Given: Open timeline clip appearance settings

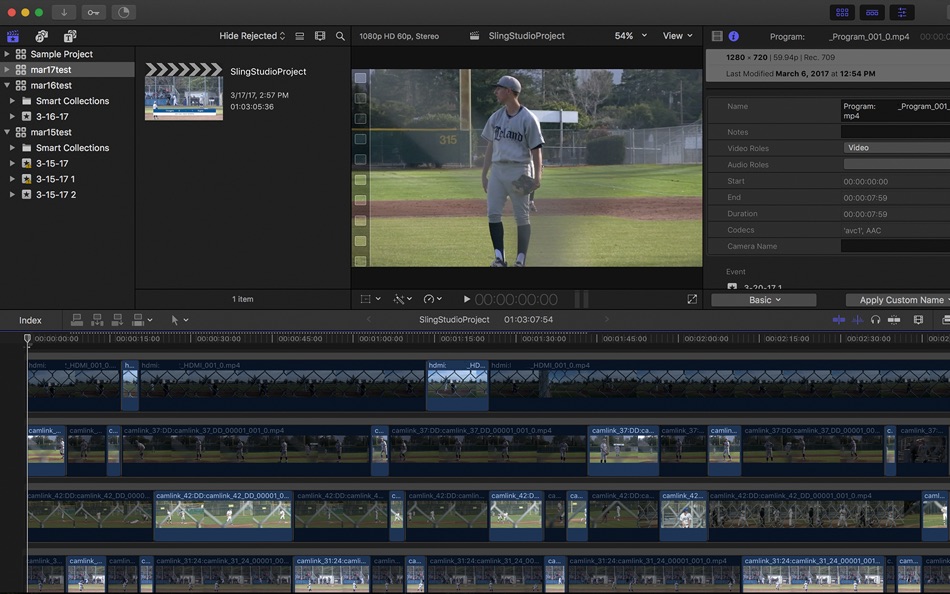Looking at the screenshot, I should (918, 320).
